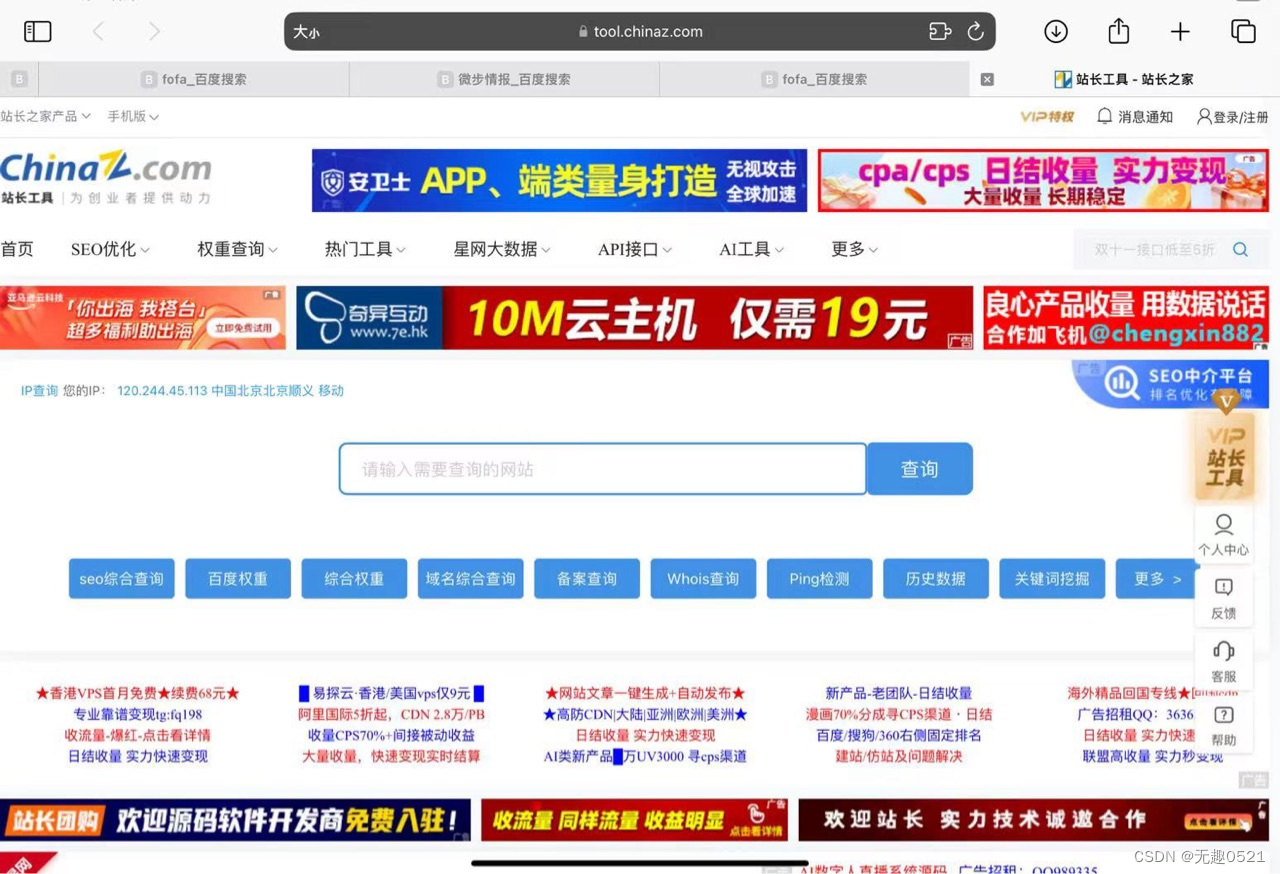The width and height of the screenshot is (1280, 874).
Task: Click the ChinaZ.com logo
Action: point(106,179)
